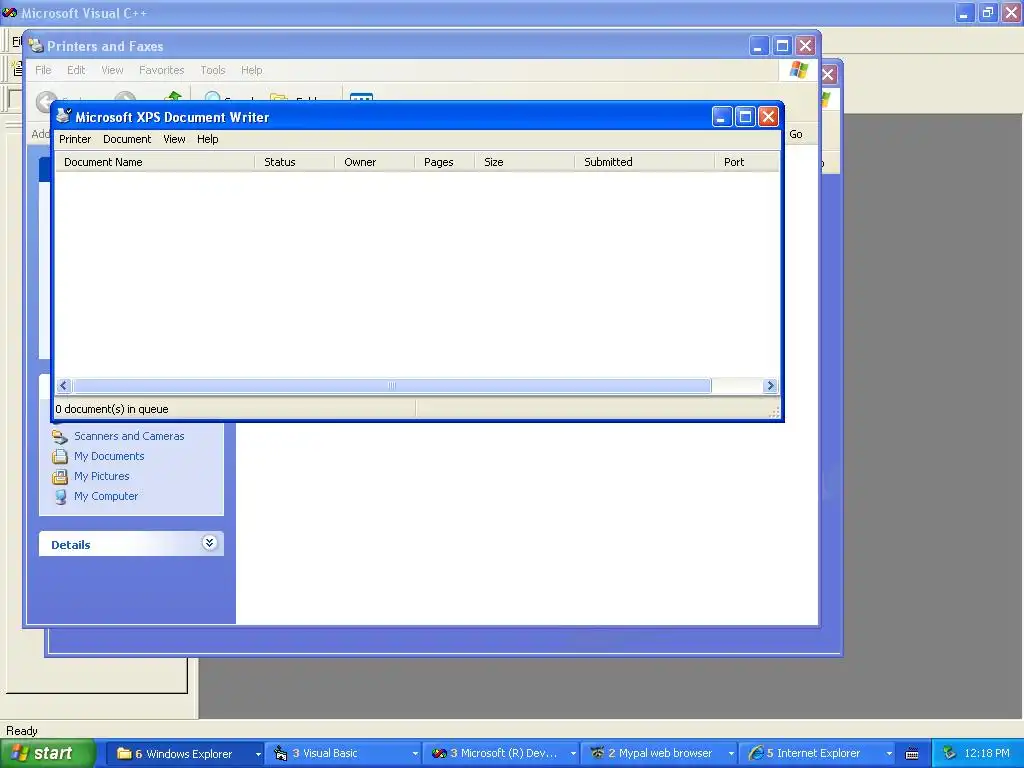Open the File menu in Printers and Faxes
The image size is (1024, 768).
tap(43, 70)
